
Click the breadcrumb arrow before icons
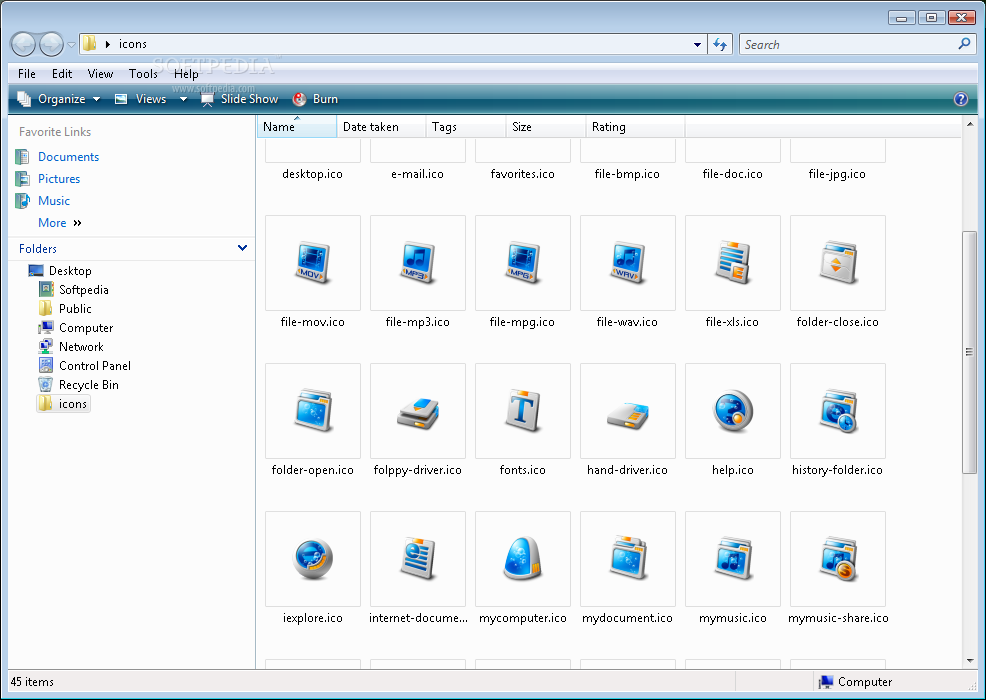[108, 44]
